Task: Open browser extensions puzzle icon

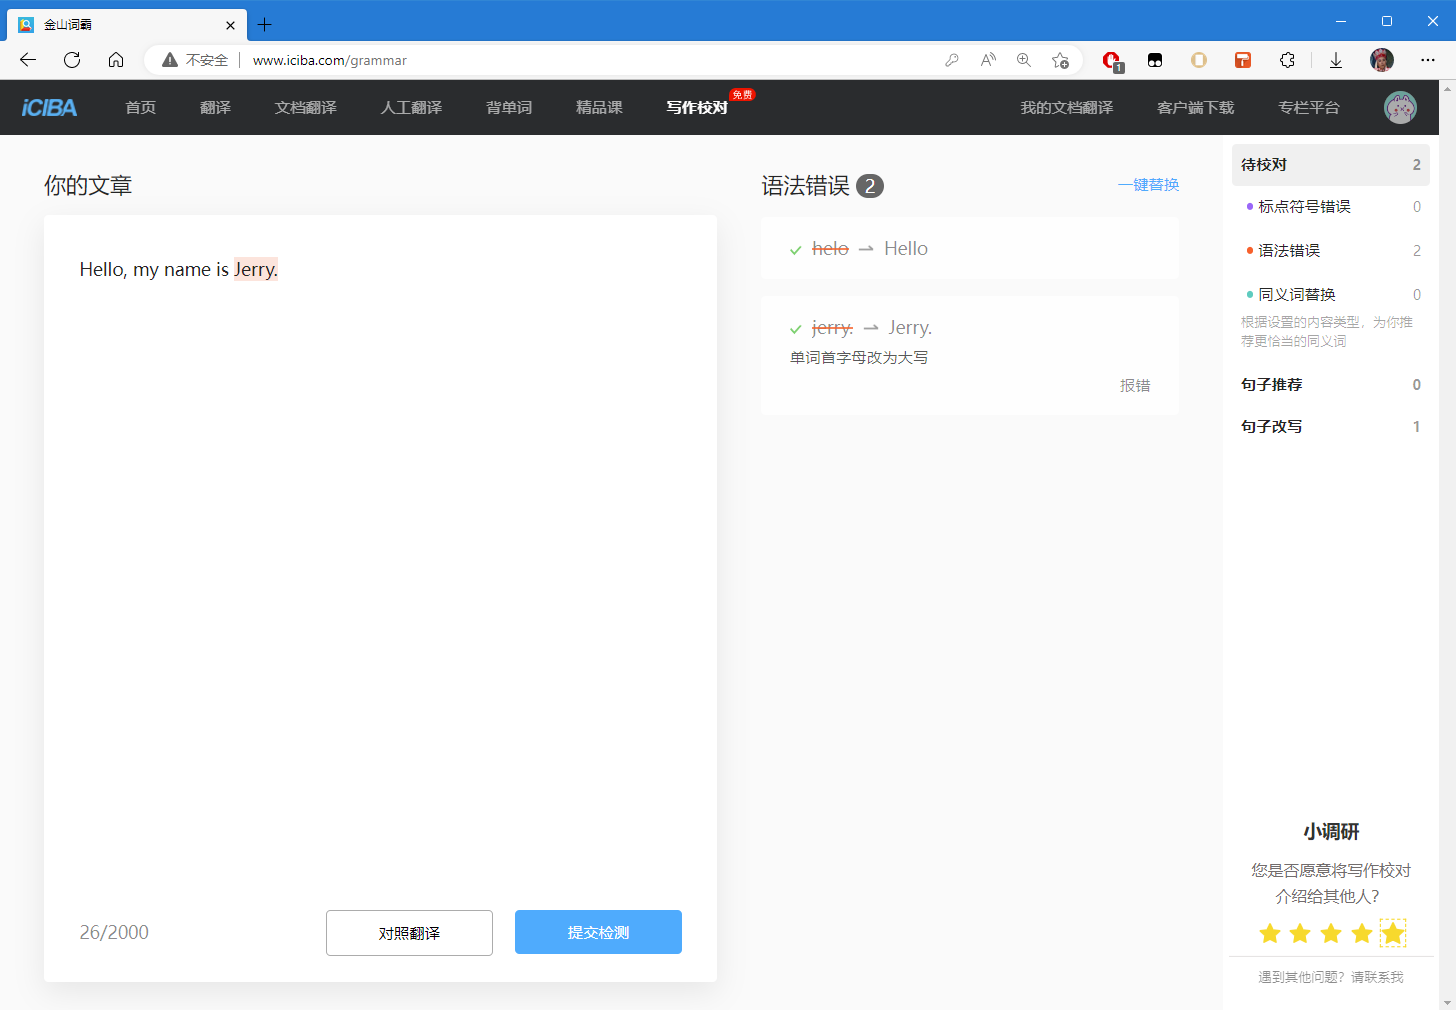Action: (1287, 60)
